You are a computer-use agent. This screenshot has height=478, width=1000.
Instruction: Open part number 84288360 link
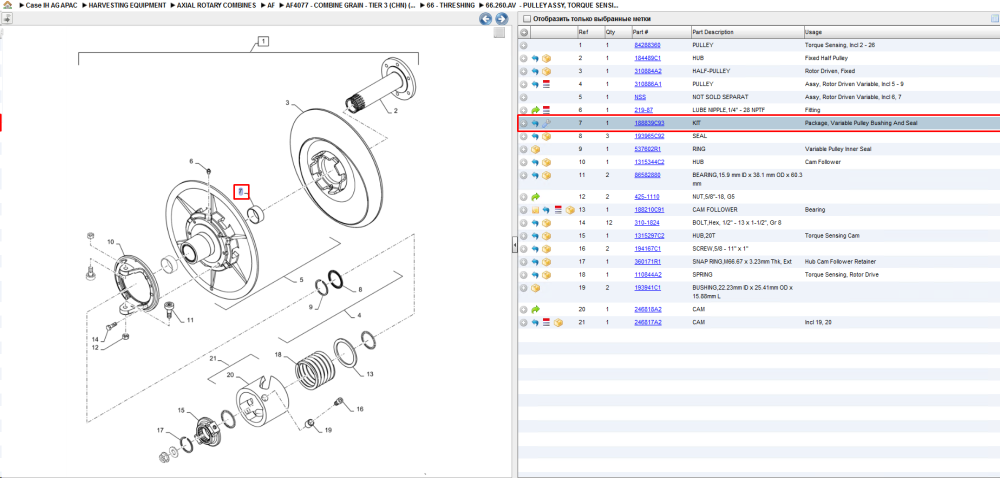pos(647,45)
